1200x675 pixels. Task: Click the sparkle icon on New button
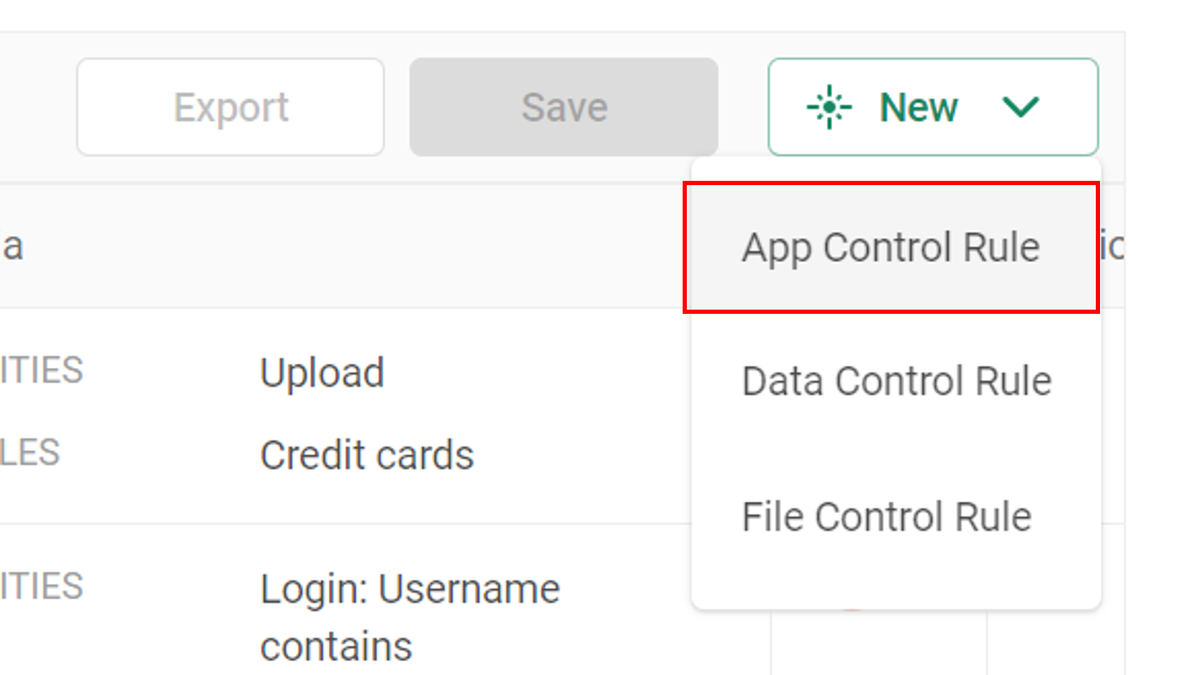(829, 107)
